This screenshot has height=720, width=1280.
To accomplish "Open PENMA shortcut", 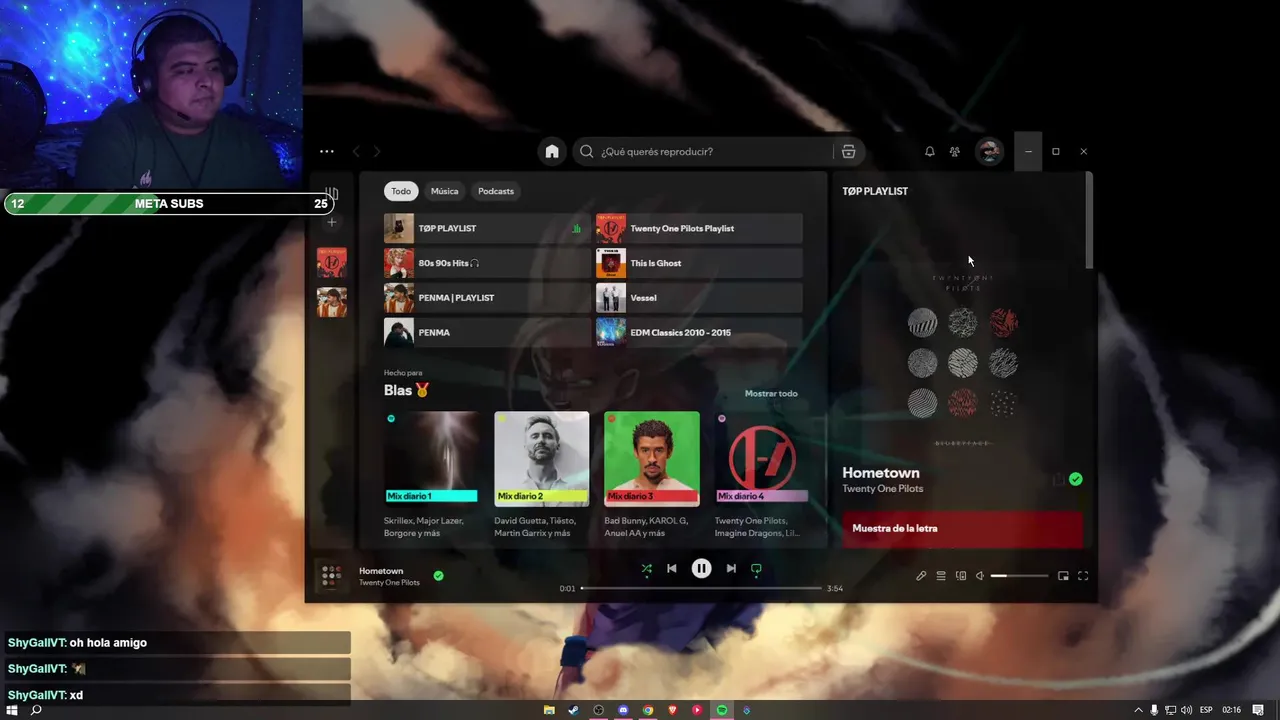I will click(487, 332).
